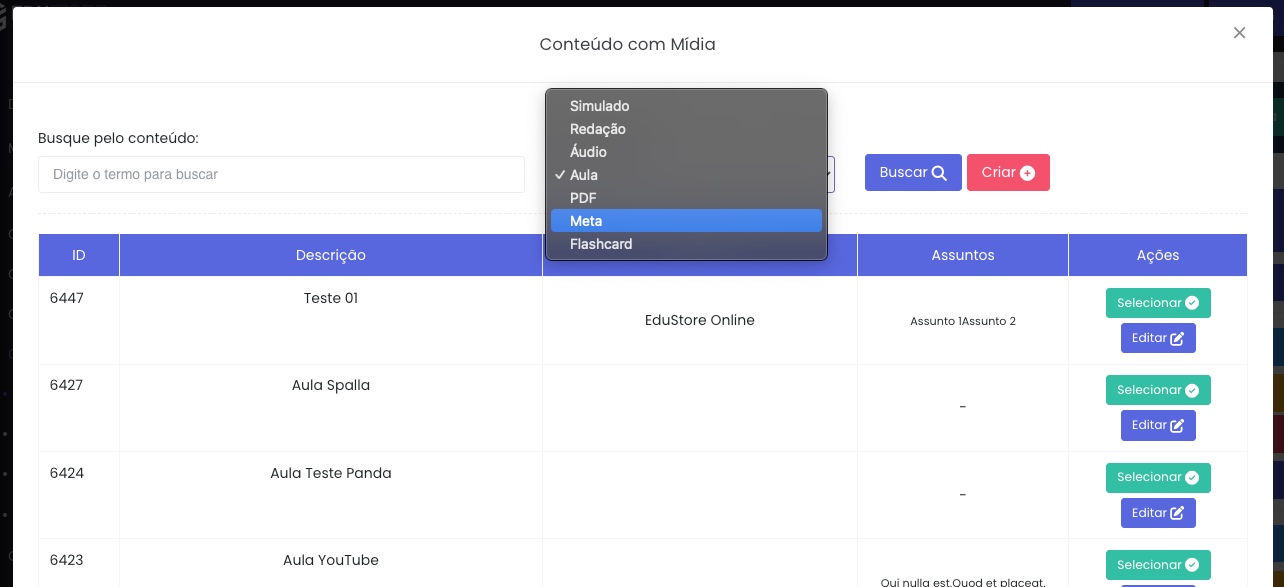Screen dimensions: 1284x587
Task: Select the Aula YouTube content
Action: pos(1158,565)
